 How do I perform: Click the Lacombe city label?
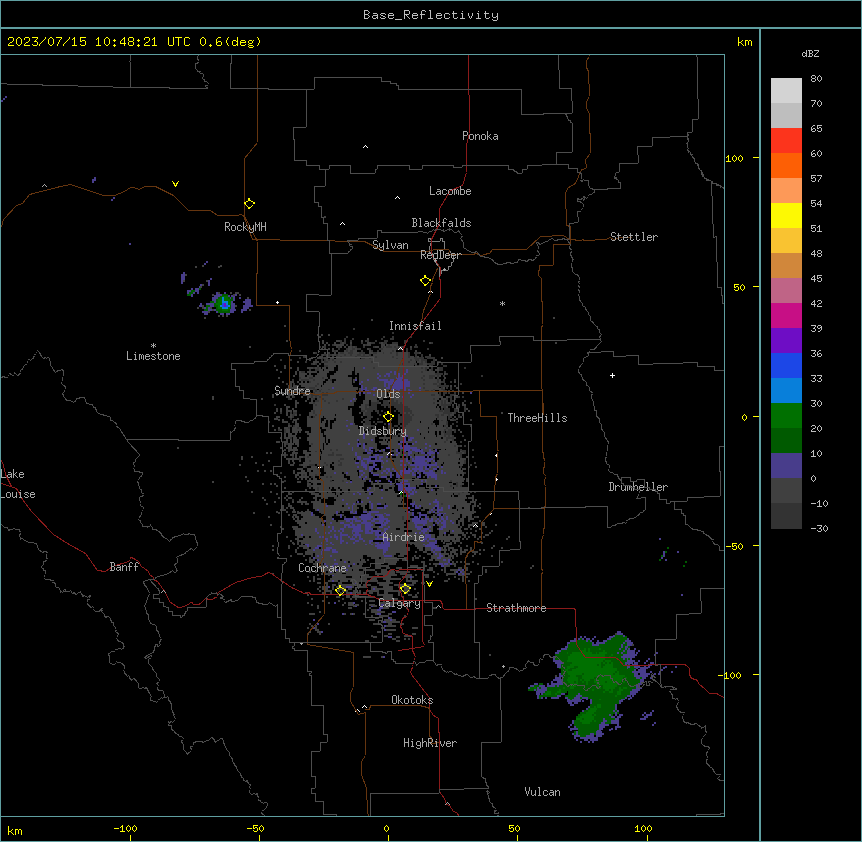[450, 191]
